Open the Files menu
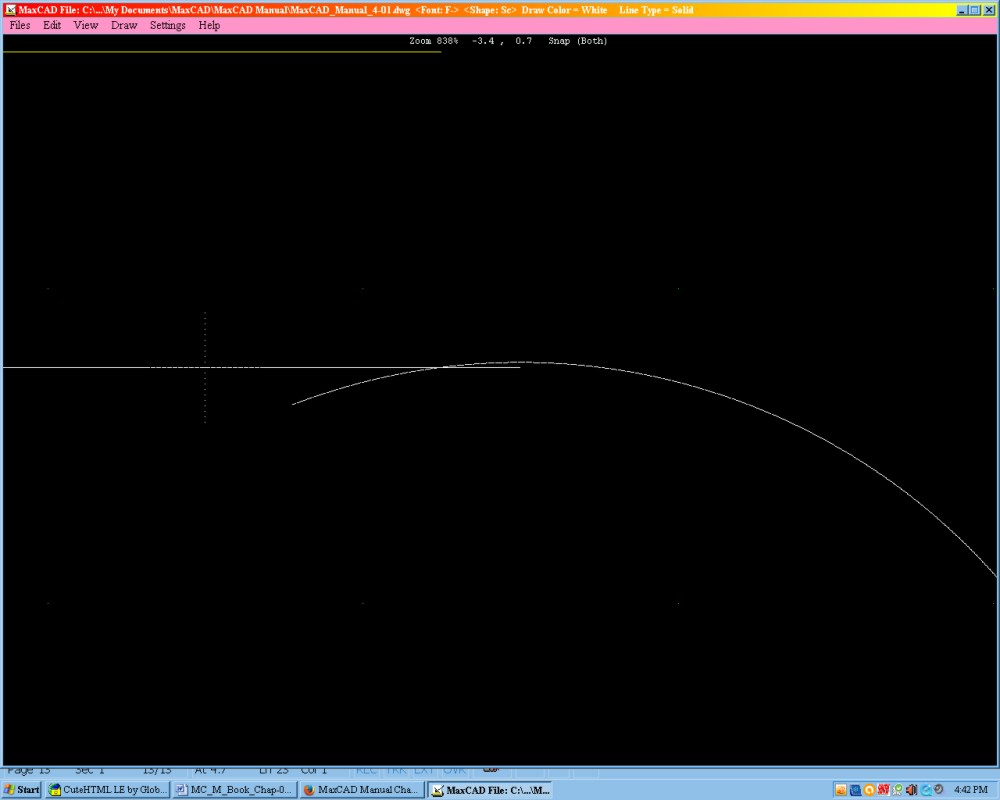Image resolution: width=1000 pixels, height=800 pixels. point(20,25)
